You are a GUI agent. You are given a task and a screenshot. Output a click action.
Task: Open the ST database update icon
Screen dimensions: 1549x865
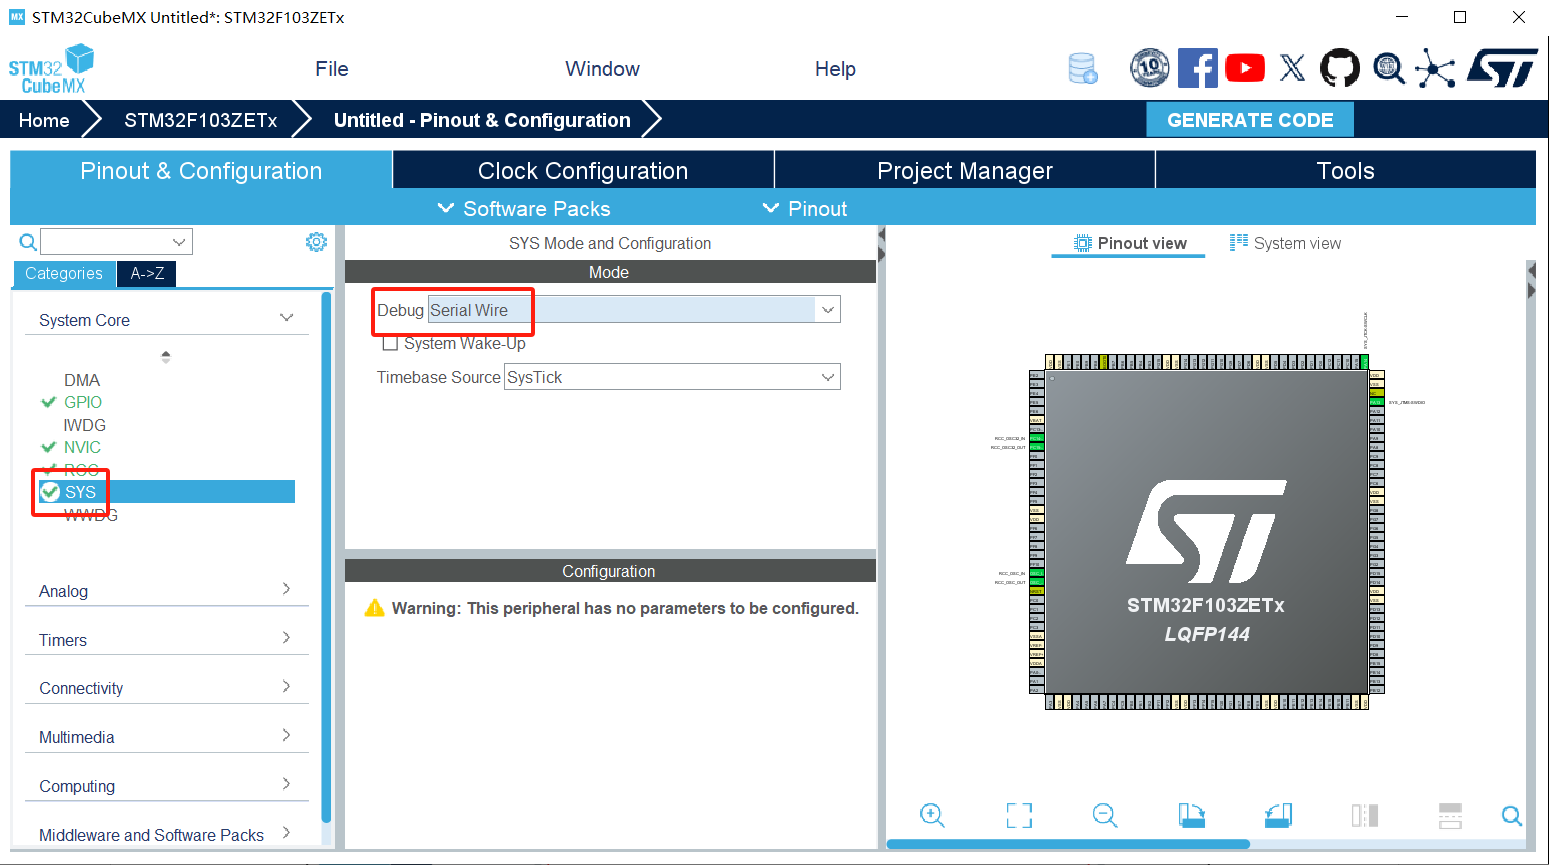coord(1083,68)
